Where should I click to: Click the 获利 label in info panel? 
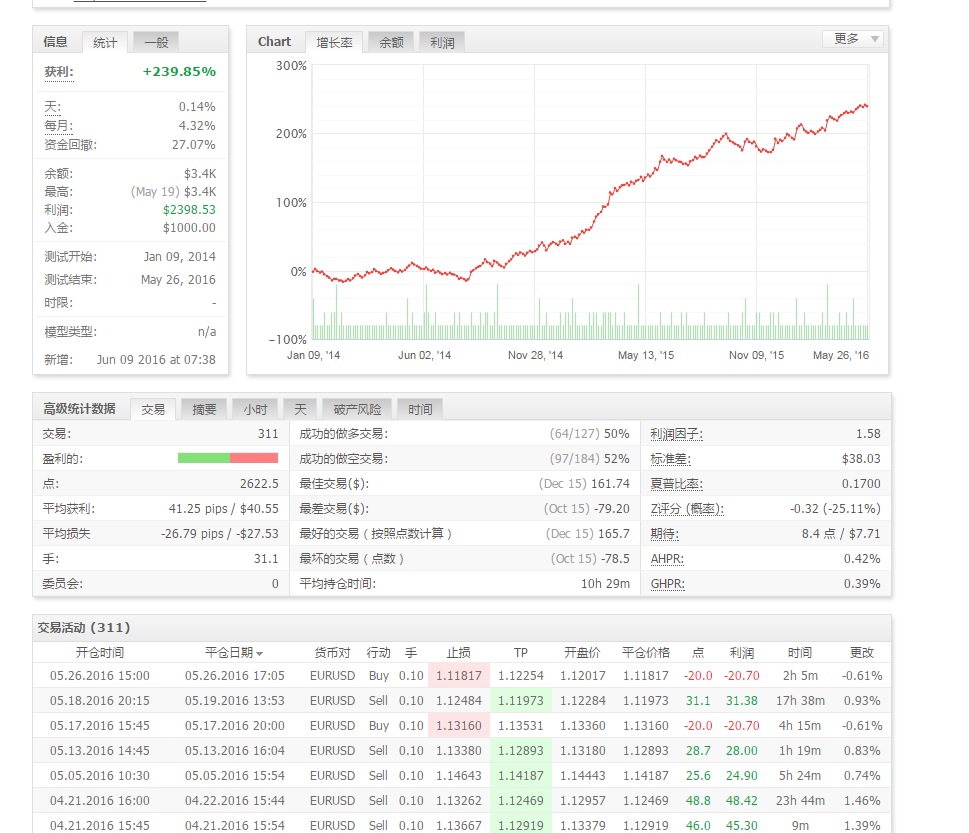point(59,72)
